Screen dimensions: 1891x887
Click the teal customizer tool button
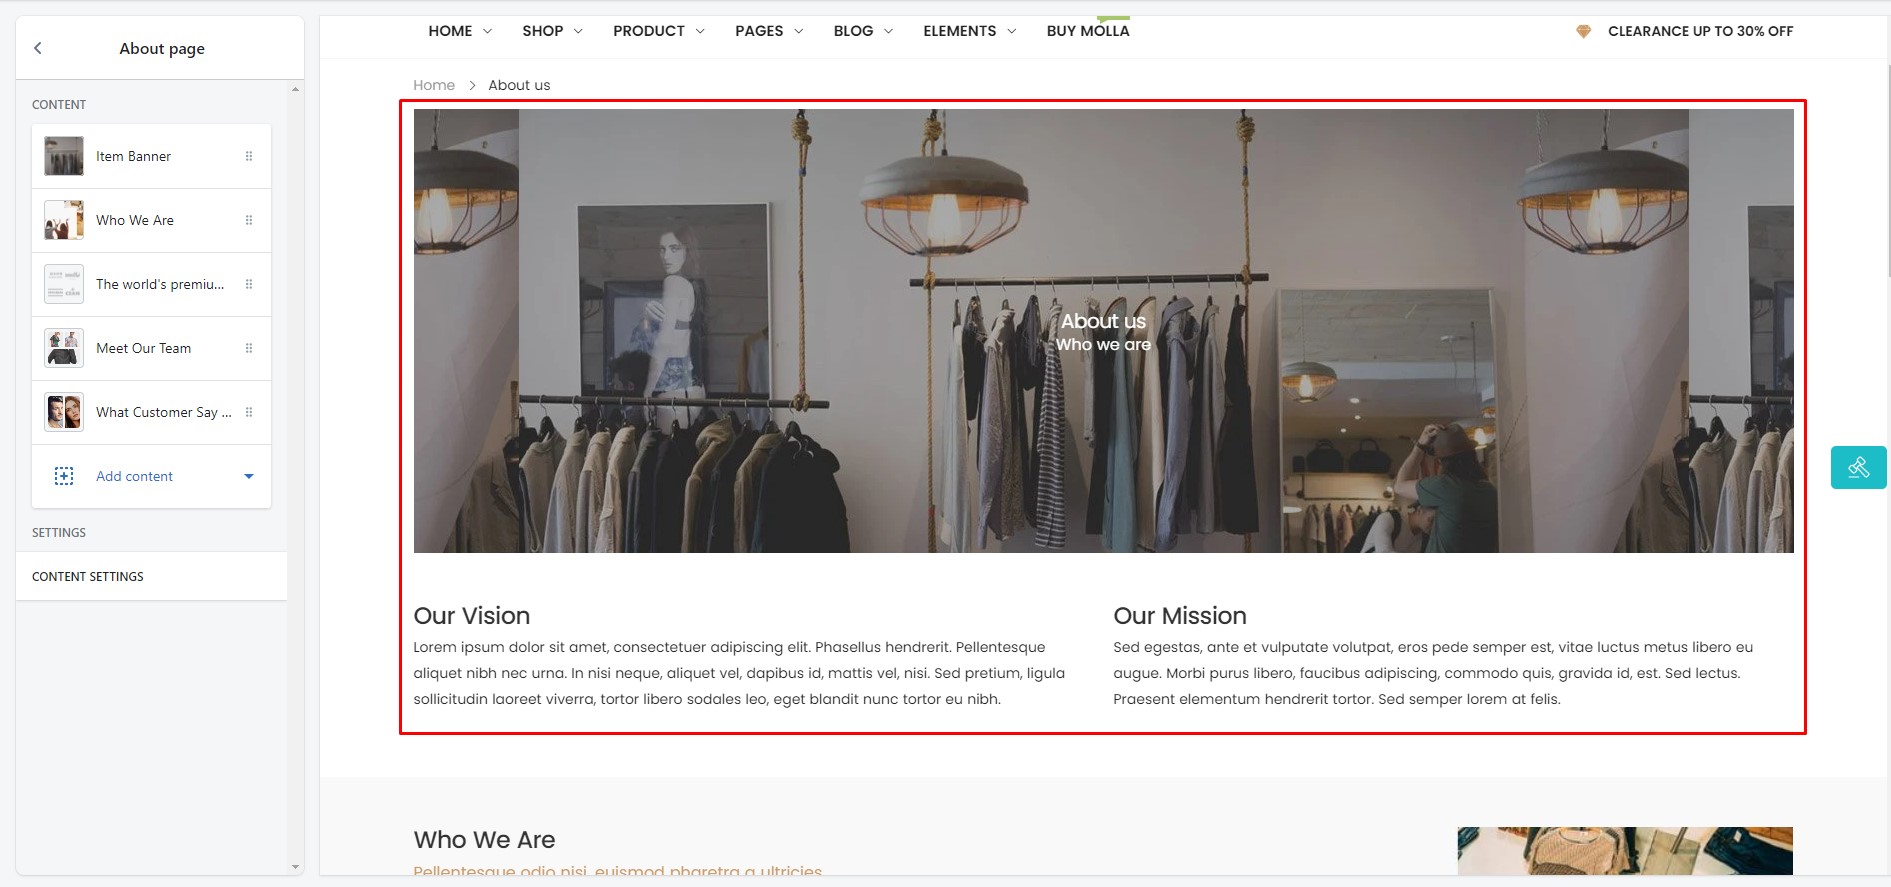click(1858, 467)
